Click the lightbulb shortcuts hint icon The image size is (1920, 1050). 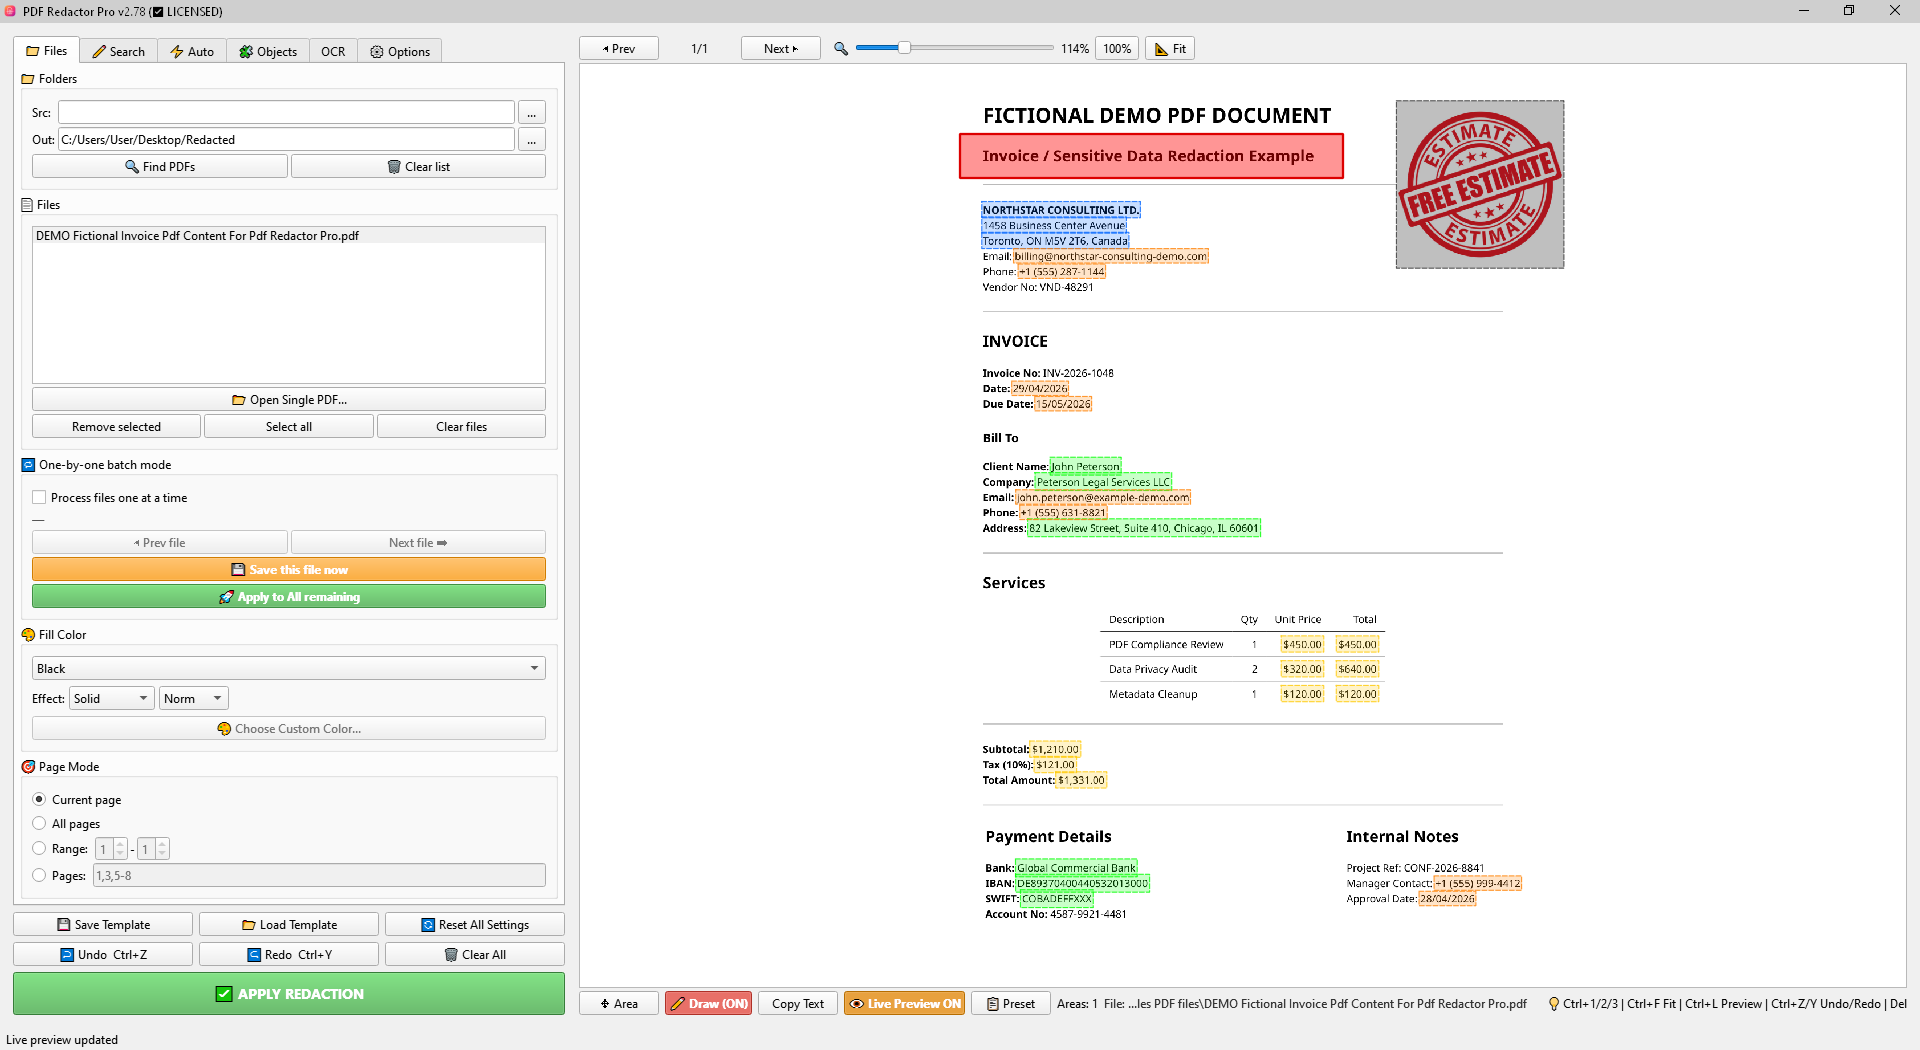(x=1553, y=1003)
